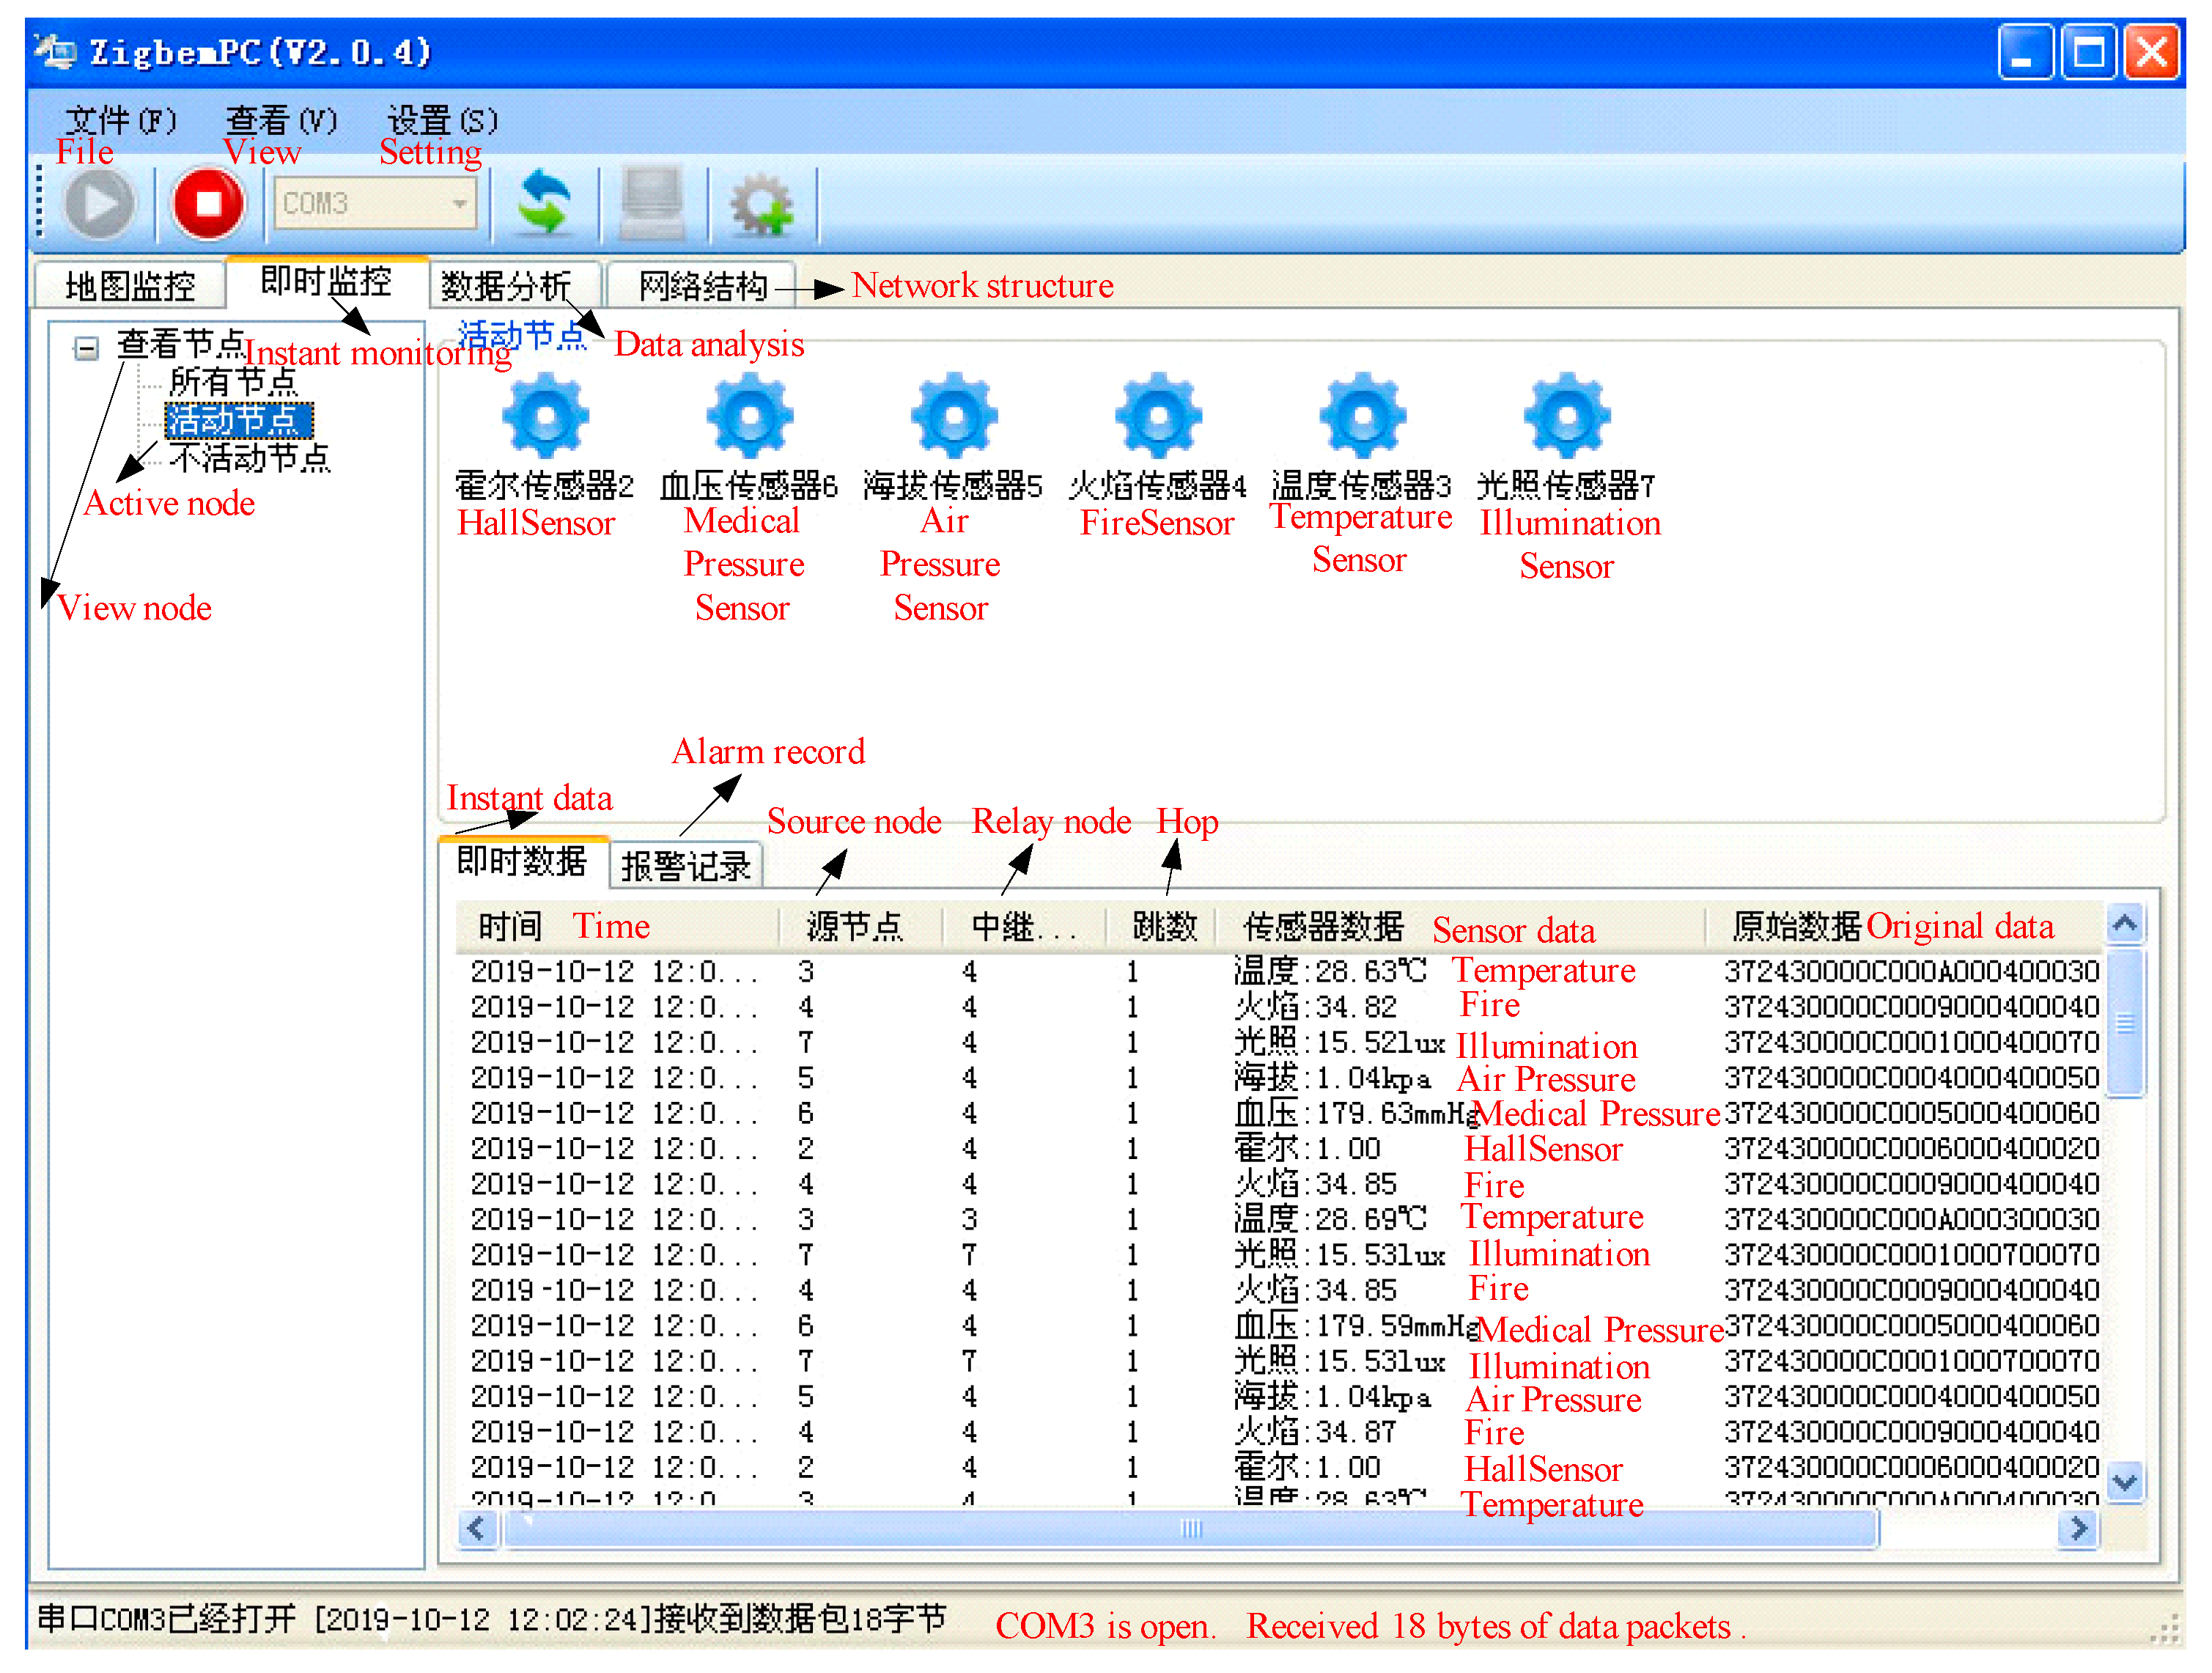Select the HallSensor 霍尔传感器2 node icon
The image size is (2212, 1673).
point(545,417)
